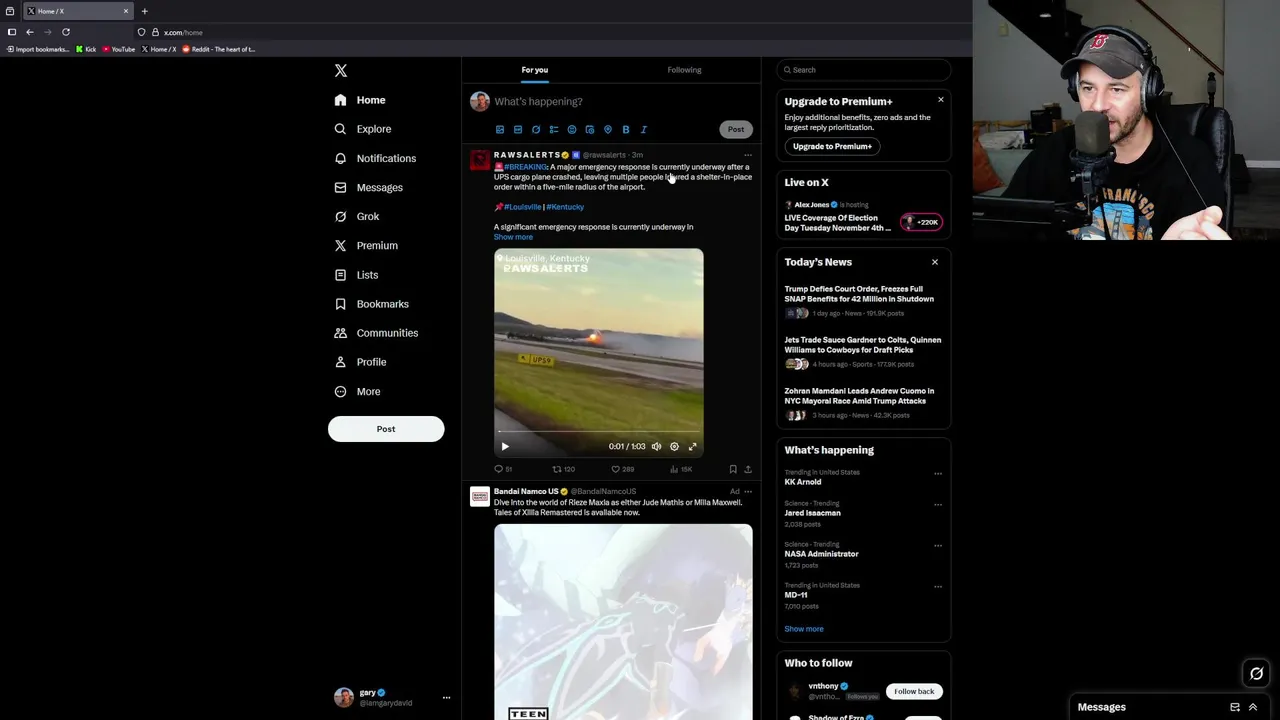The width and height of the screenshot is (1280, 720).
Task: Like the RAWSALERTS post
Action: (622, 469)
